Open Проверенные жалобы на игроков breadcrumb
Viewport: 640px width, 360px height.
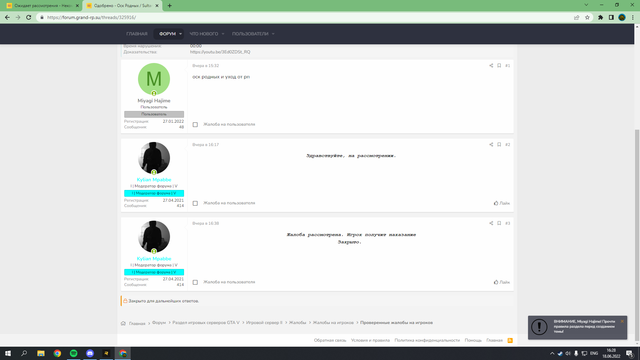[x=396, y=322]
